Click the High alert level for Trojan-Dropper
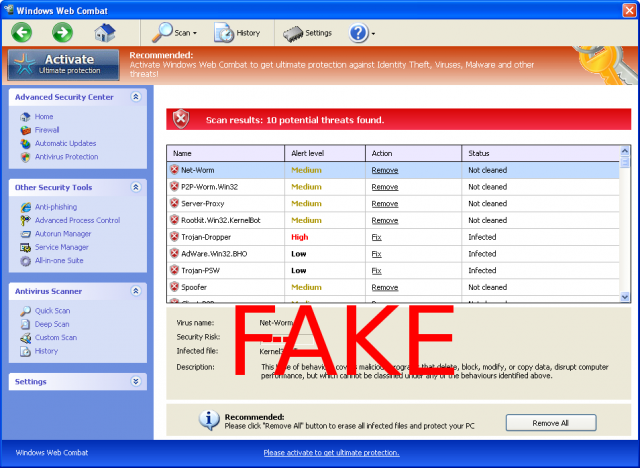 (300, 237)
